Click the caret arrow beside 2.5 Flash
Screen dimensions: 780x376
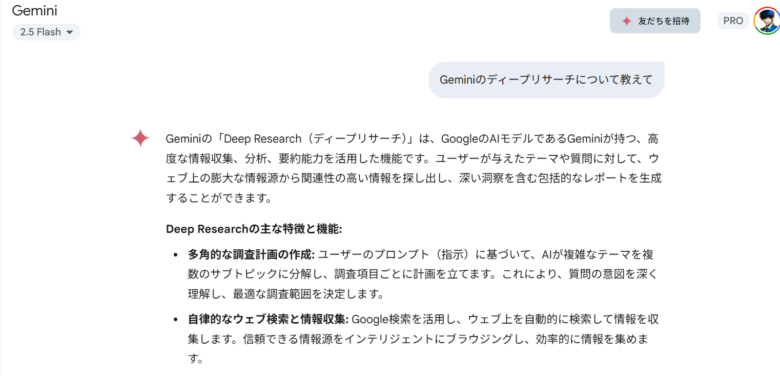point(69,32)
